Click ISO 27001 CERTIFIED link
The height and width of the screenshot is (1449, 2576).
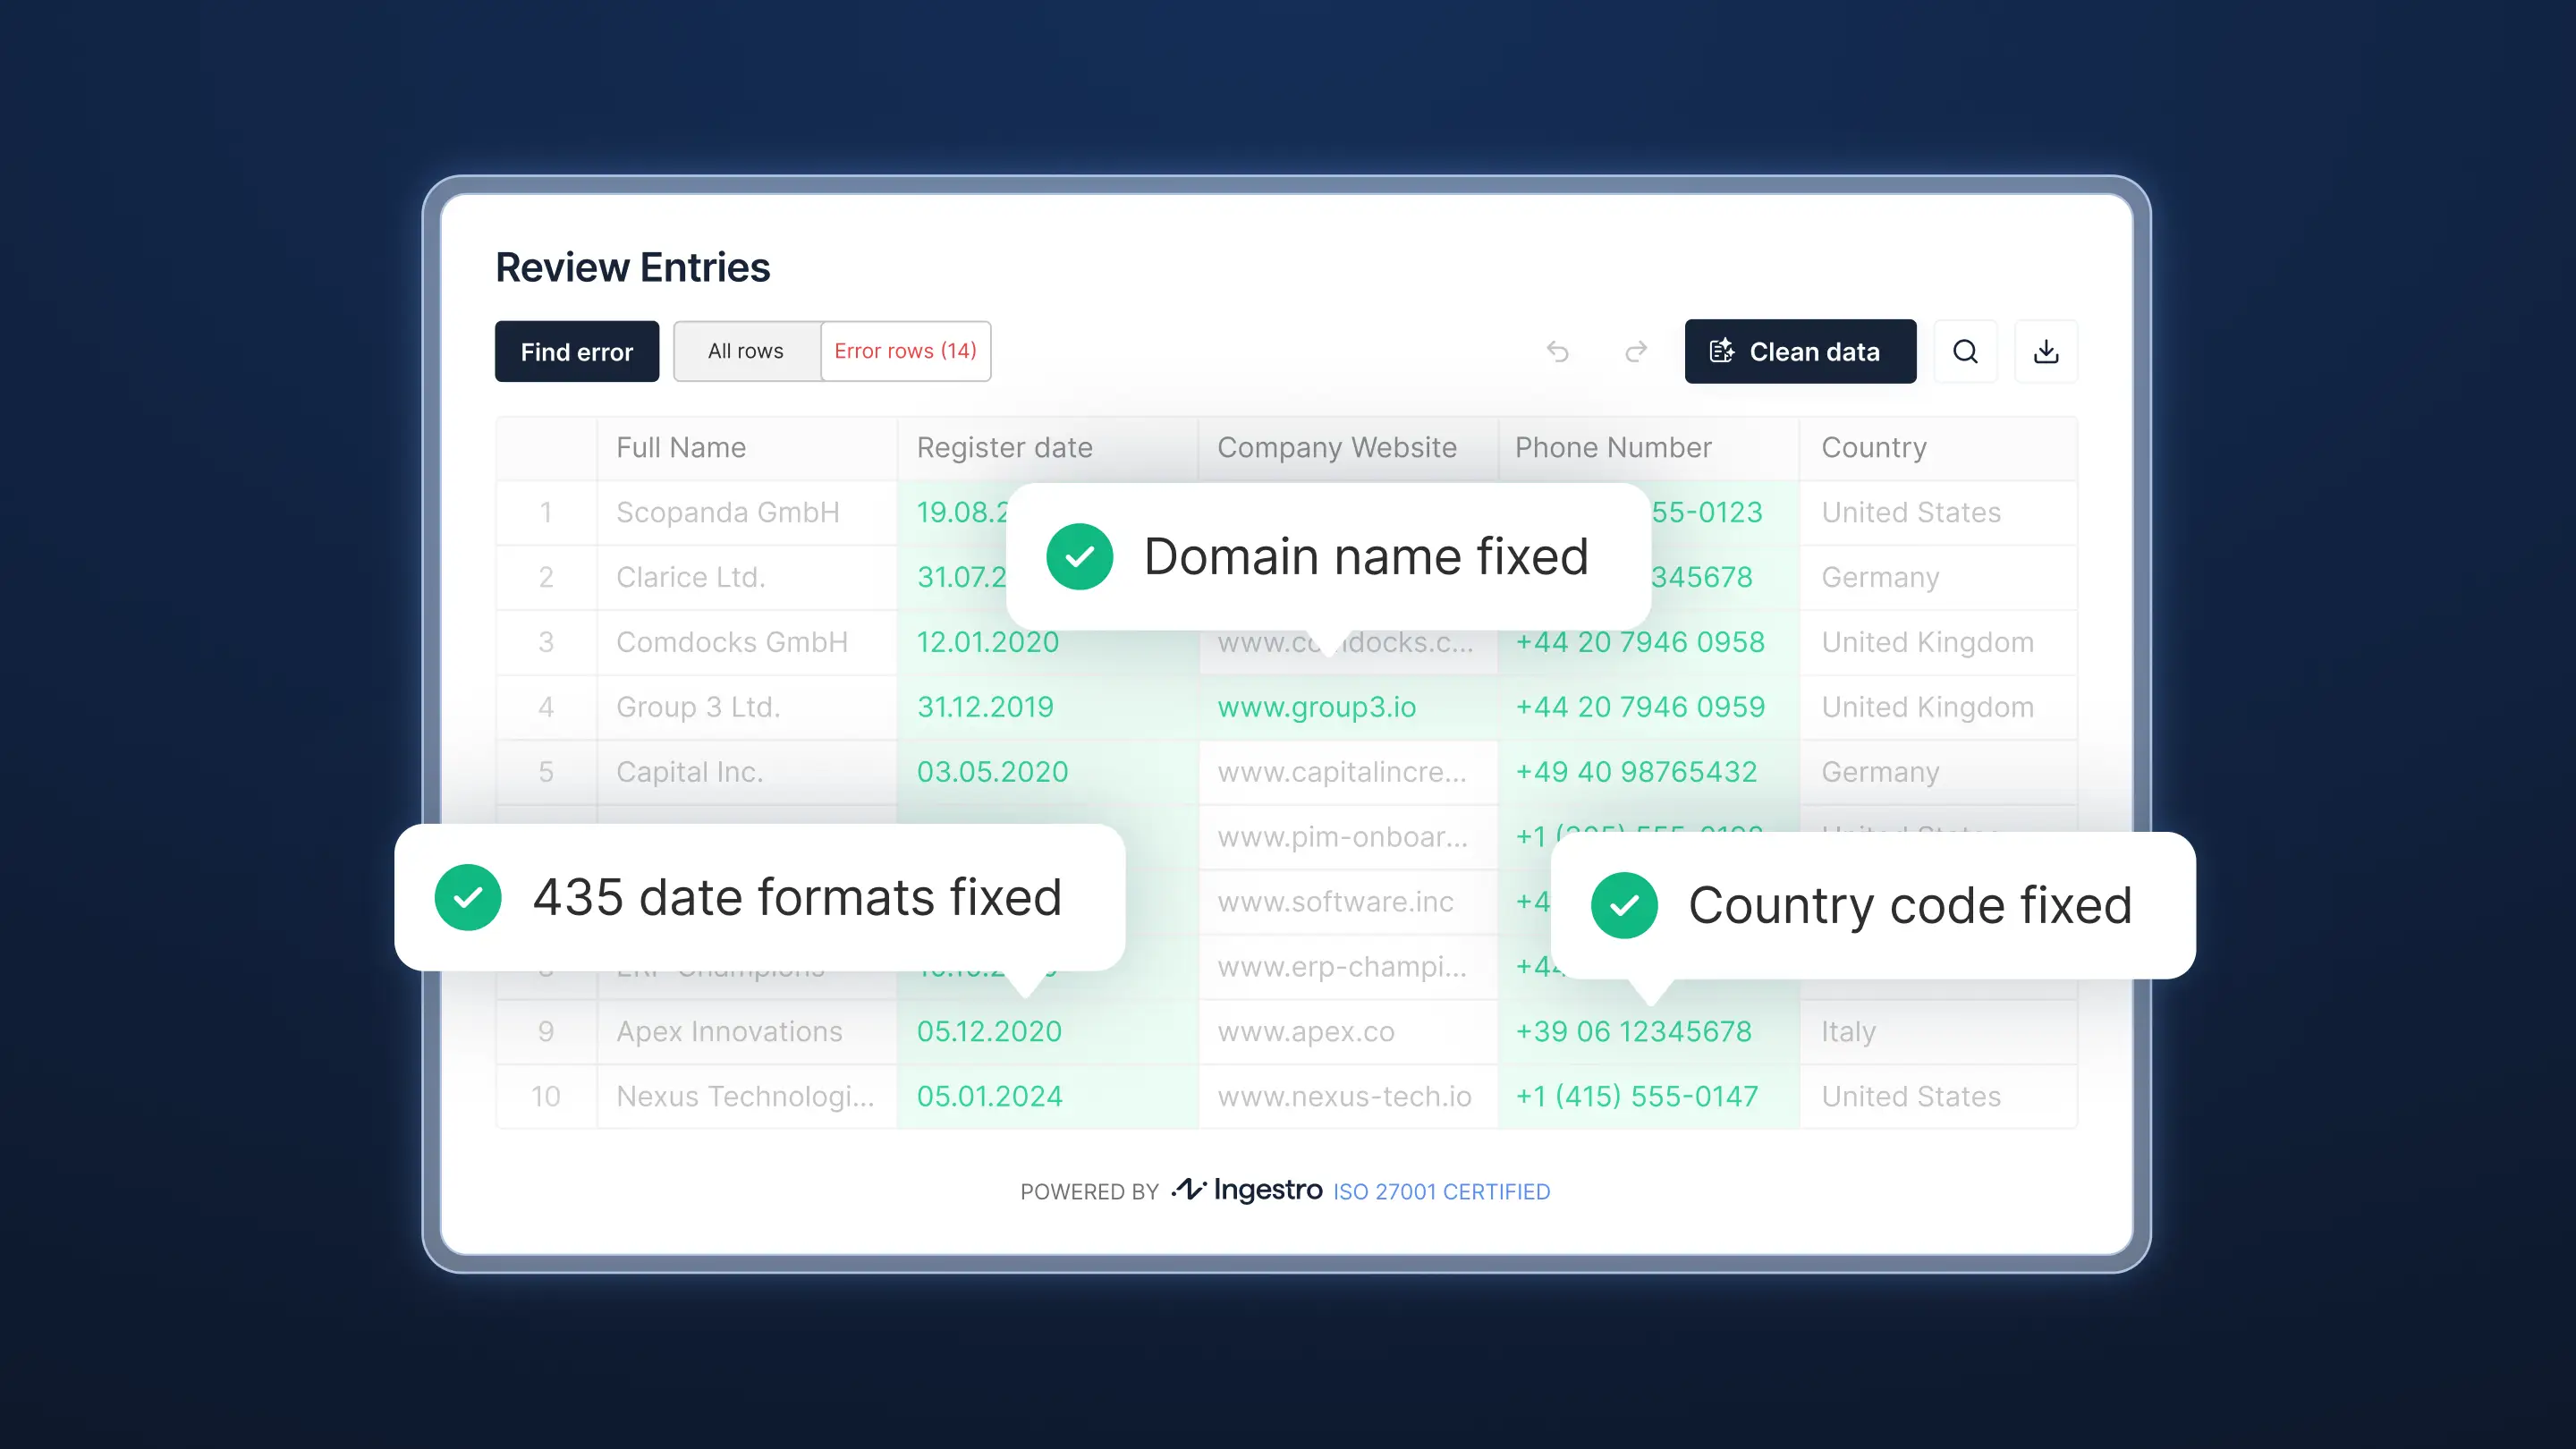(x=1441, y=1191)
